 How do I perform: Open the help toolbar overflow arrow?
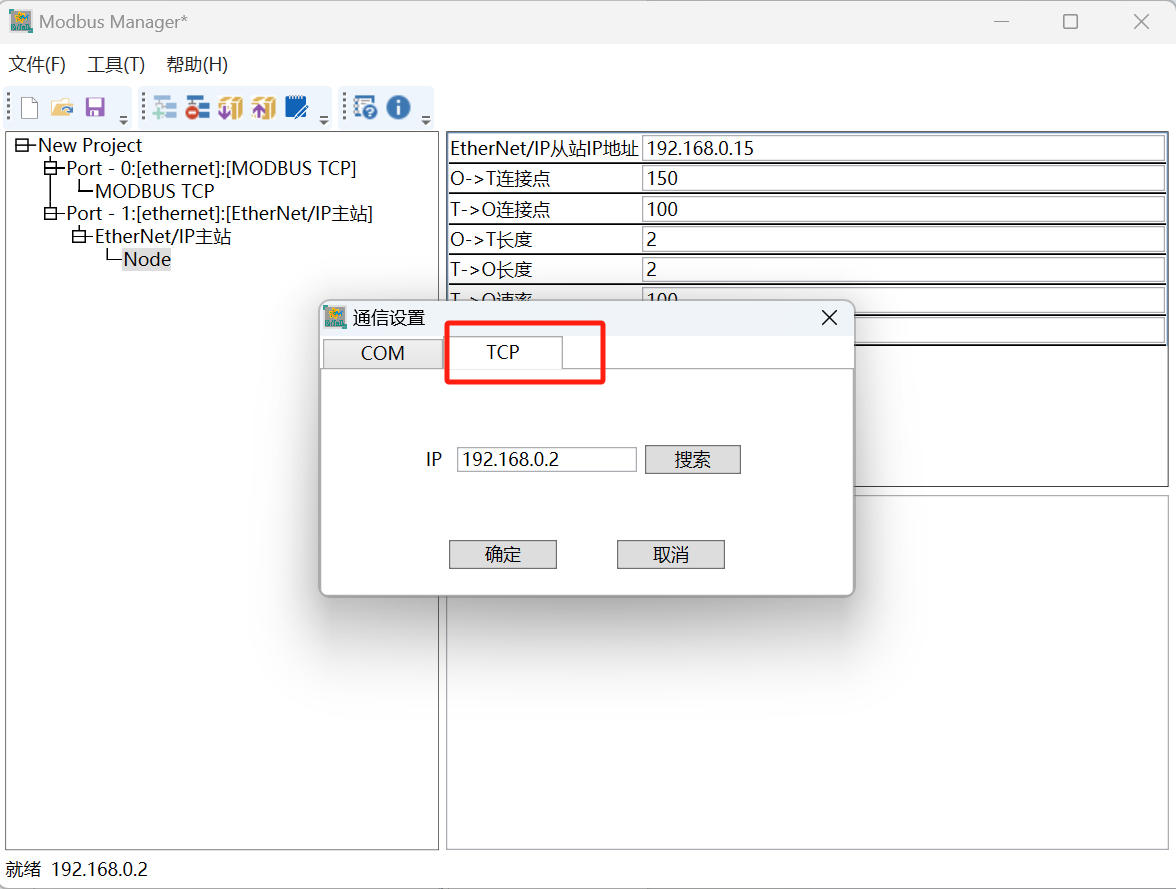coord(426,119)
